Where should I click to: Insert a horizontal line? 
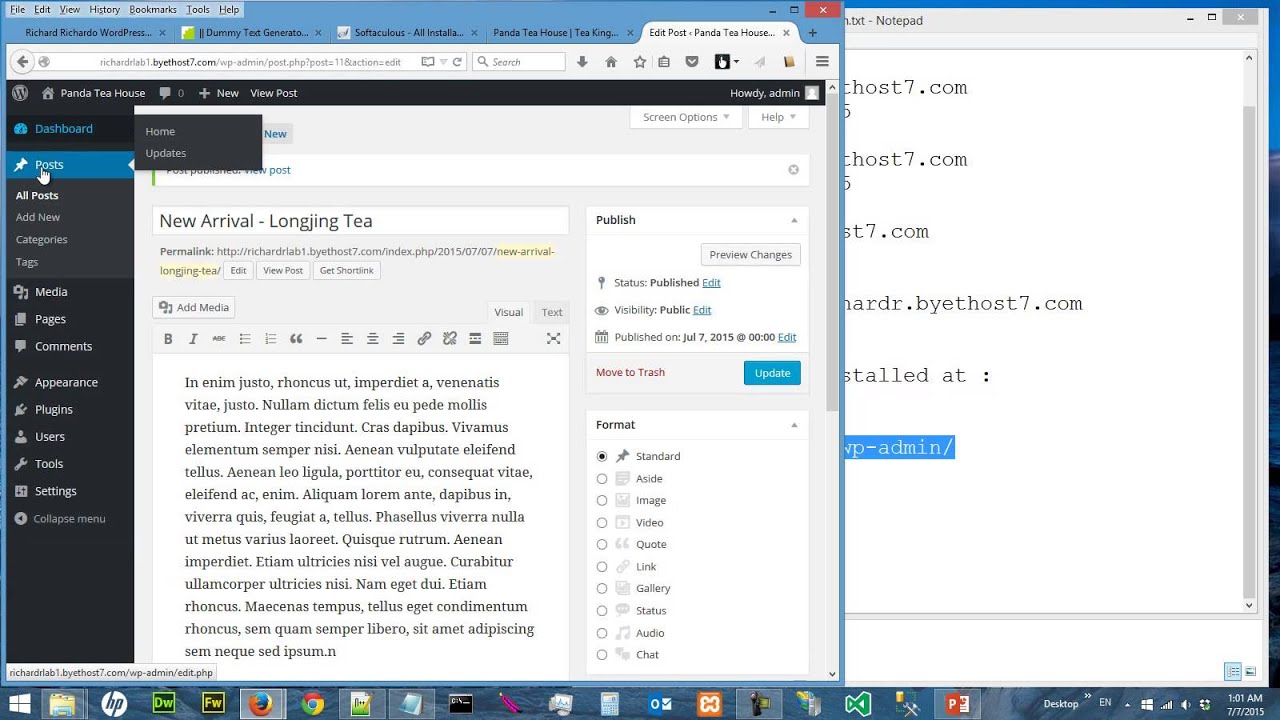pos(321,339)
